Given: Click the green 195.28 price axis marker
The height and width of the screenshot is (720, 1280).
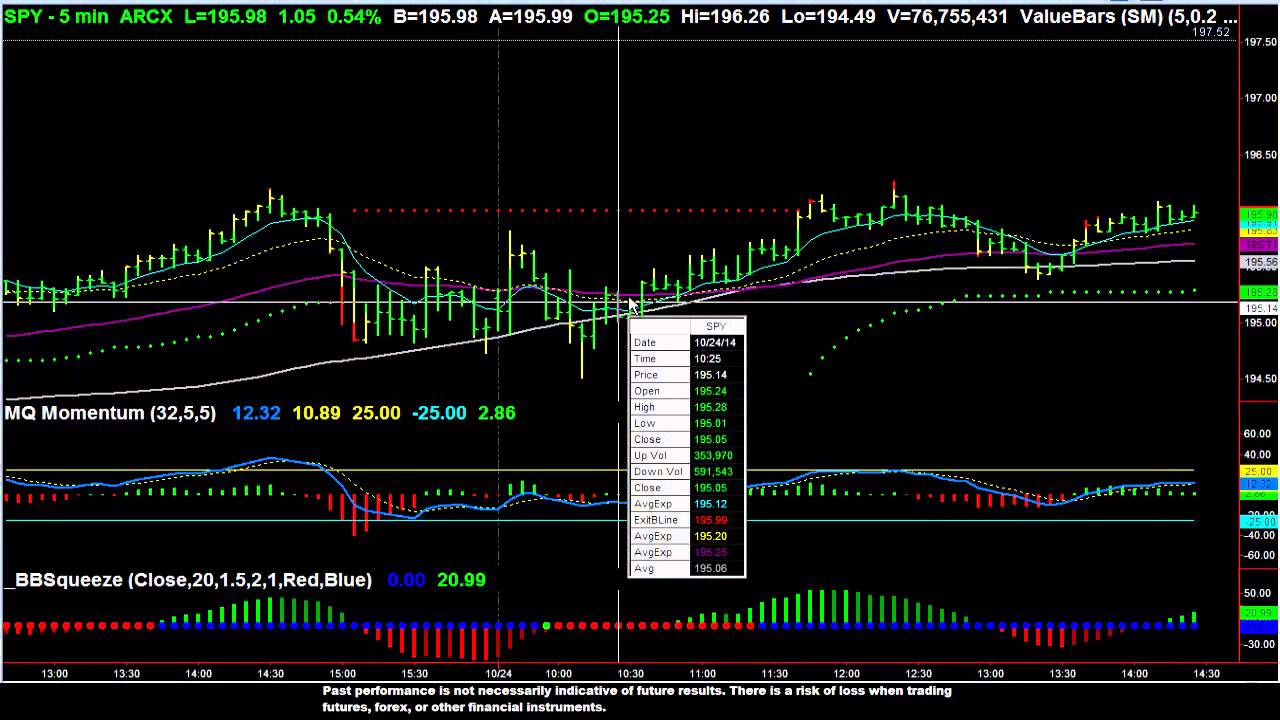Looking at the screenshot, I should (x=1259, y=292).
